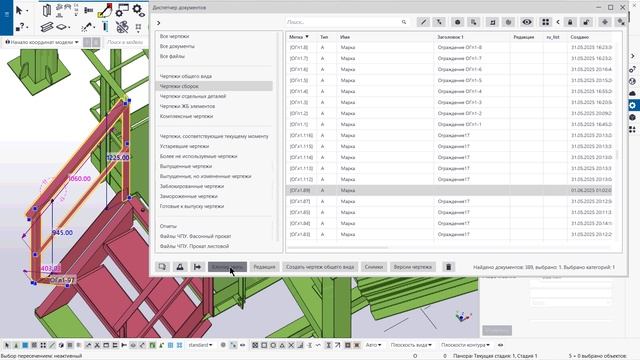Toggle the first selection switch arrow in bottom toolbar
640x360 pixels.
(x=7, y=345)
